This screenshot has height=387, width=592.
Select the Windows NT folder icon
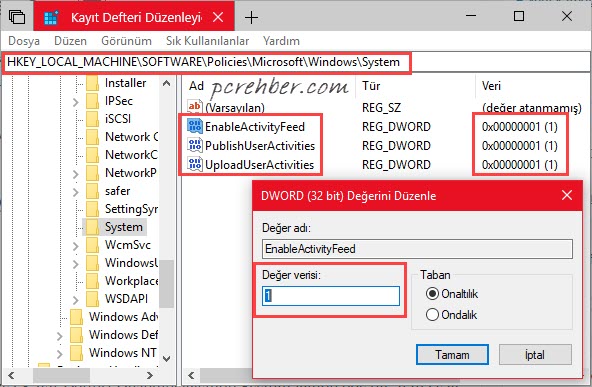[x=77, y=353]
